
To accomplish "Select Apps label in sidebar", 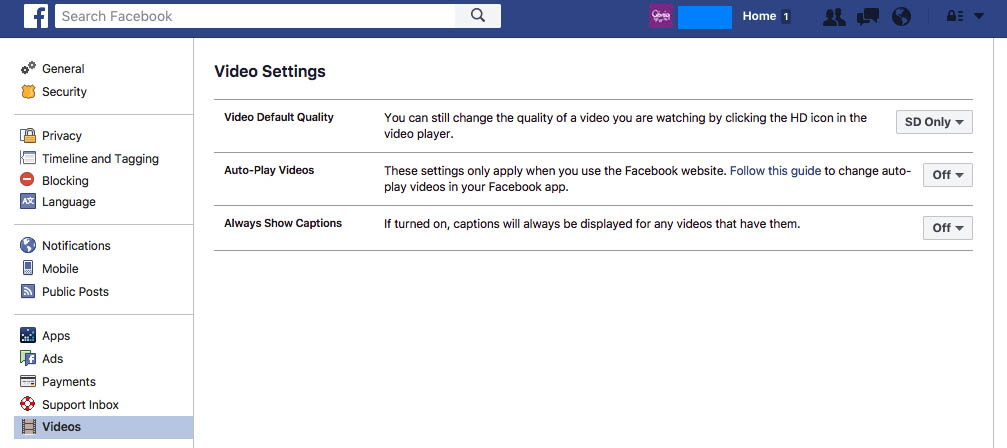I will (x=56, y=336).
